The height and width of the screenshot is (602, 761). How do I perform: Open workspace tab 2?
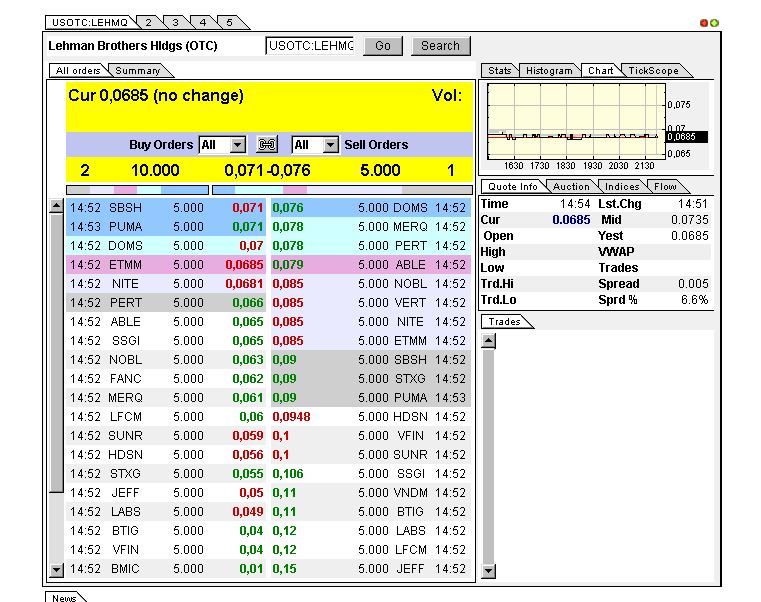147,22
